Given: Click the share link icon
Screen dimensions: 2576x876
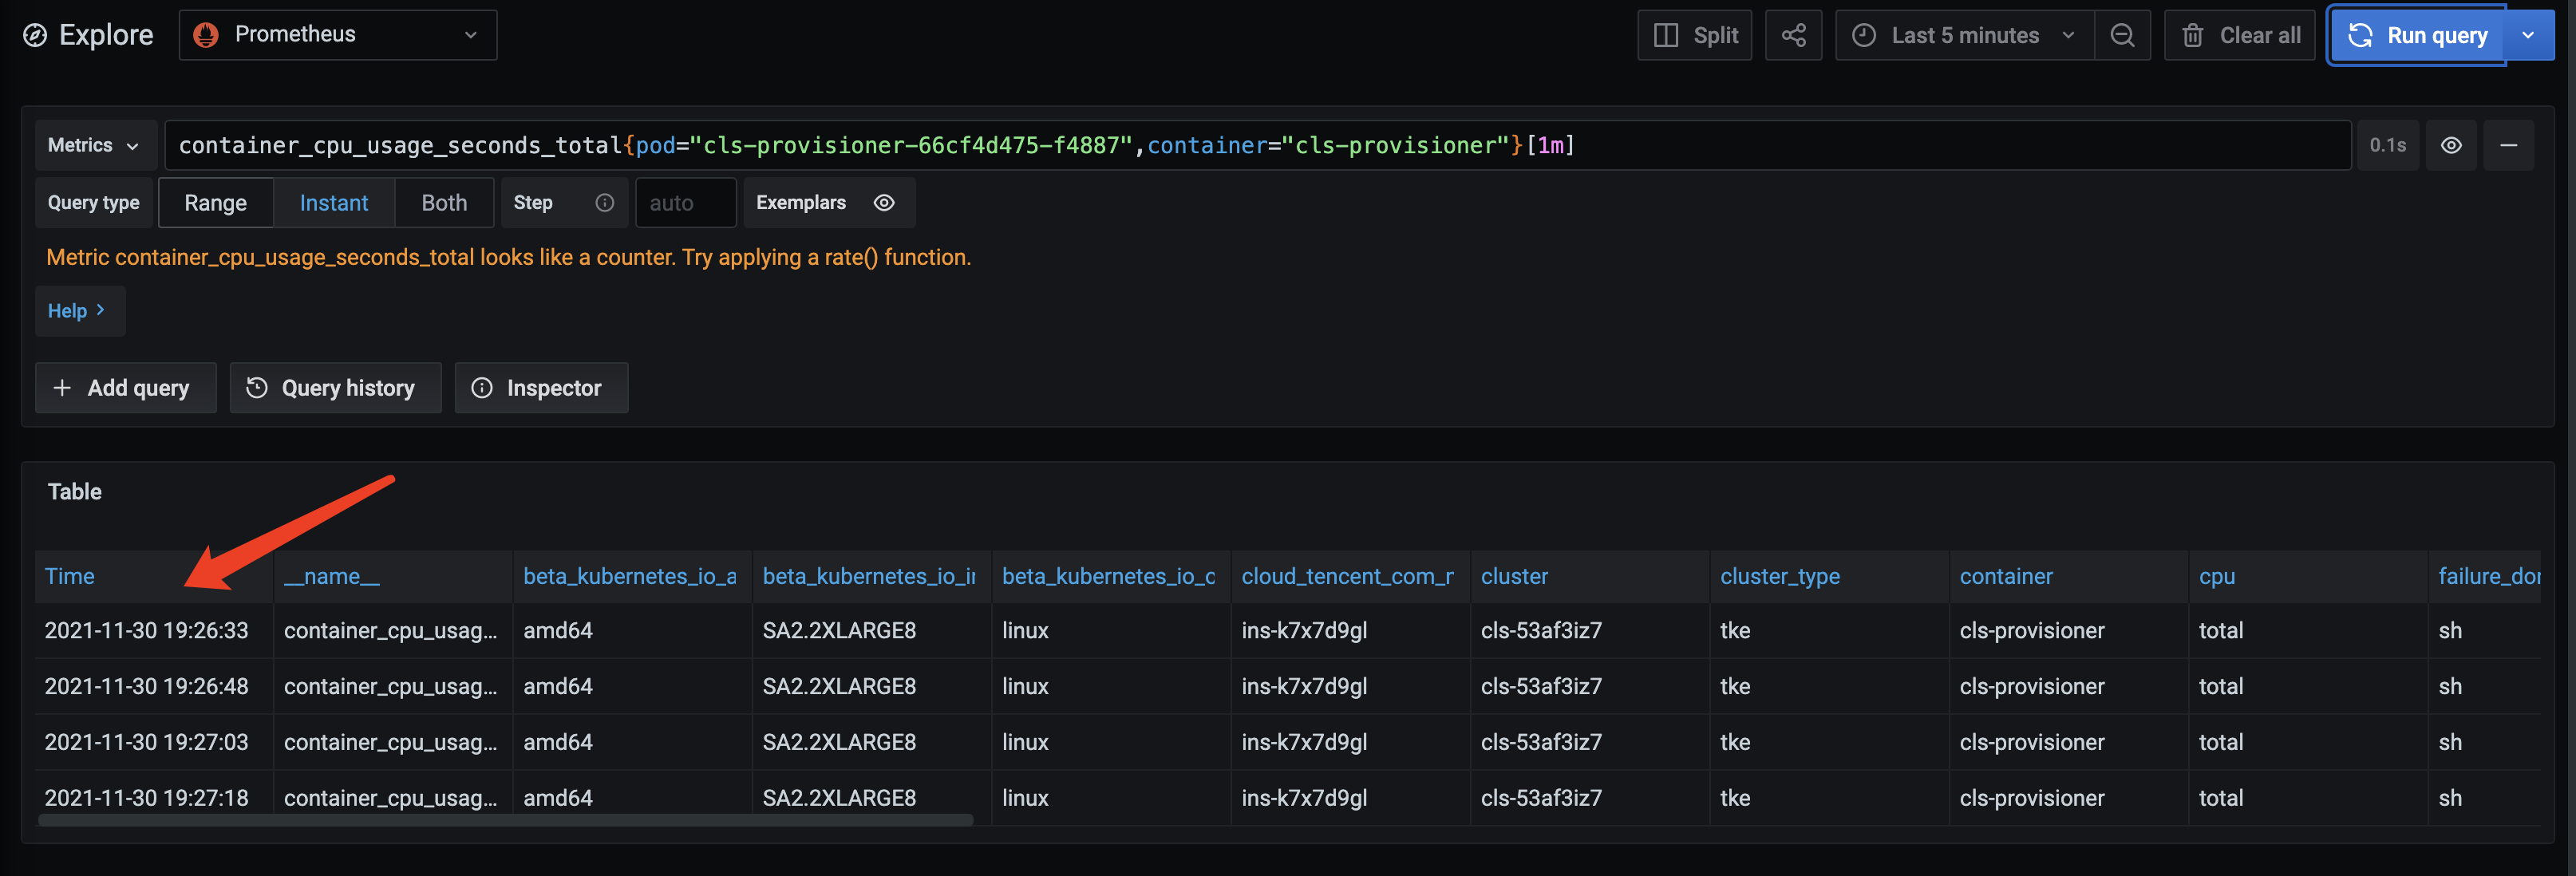Looking at the screenshot, I should pos(1793,35).
